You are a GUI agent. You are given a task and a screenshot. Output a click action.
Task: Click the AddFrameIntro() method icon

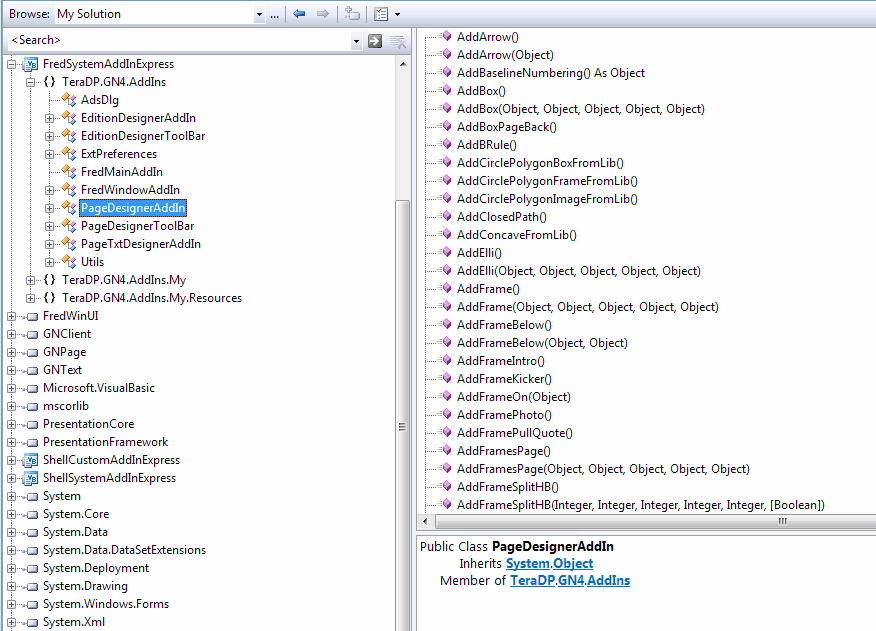coord(445,361)
